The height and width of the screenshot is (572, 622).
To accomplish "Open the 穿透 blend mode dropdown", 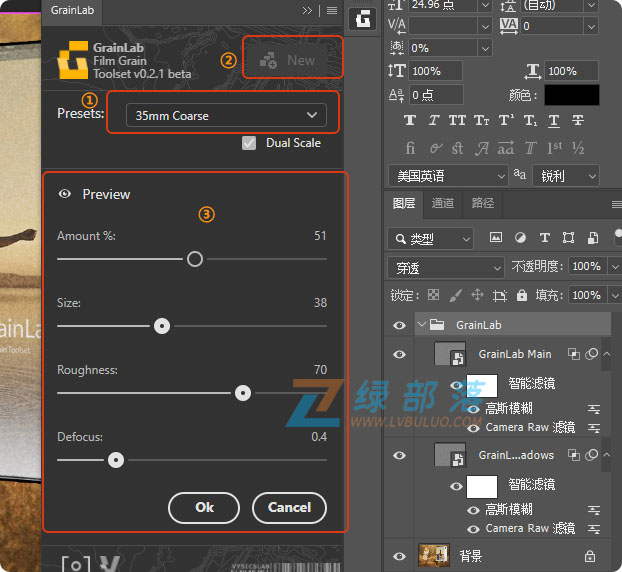I will click(445, 268).
